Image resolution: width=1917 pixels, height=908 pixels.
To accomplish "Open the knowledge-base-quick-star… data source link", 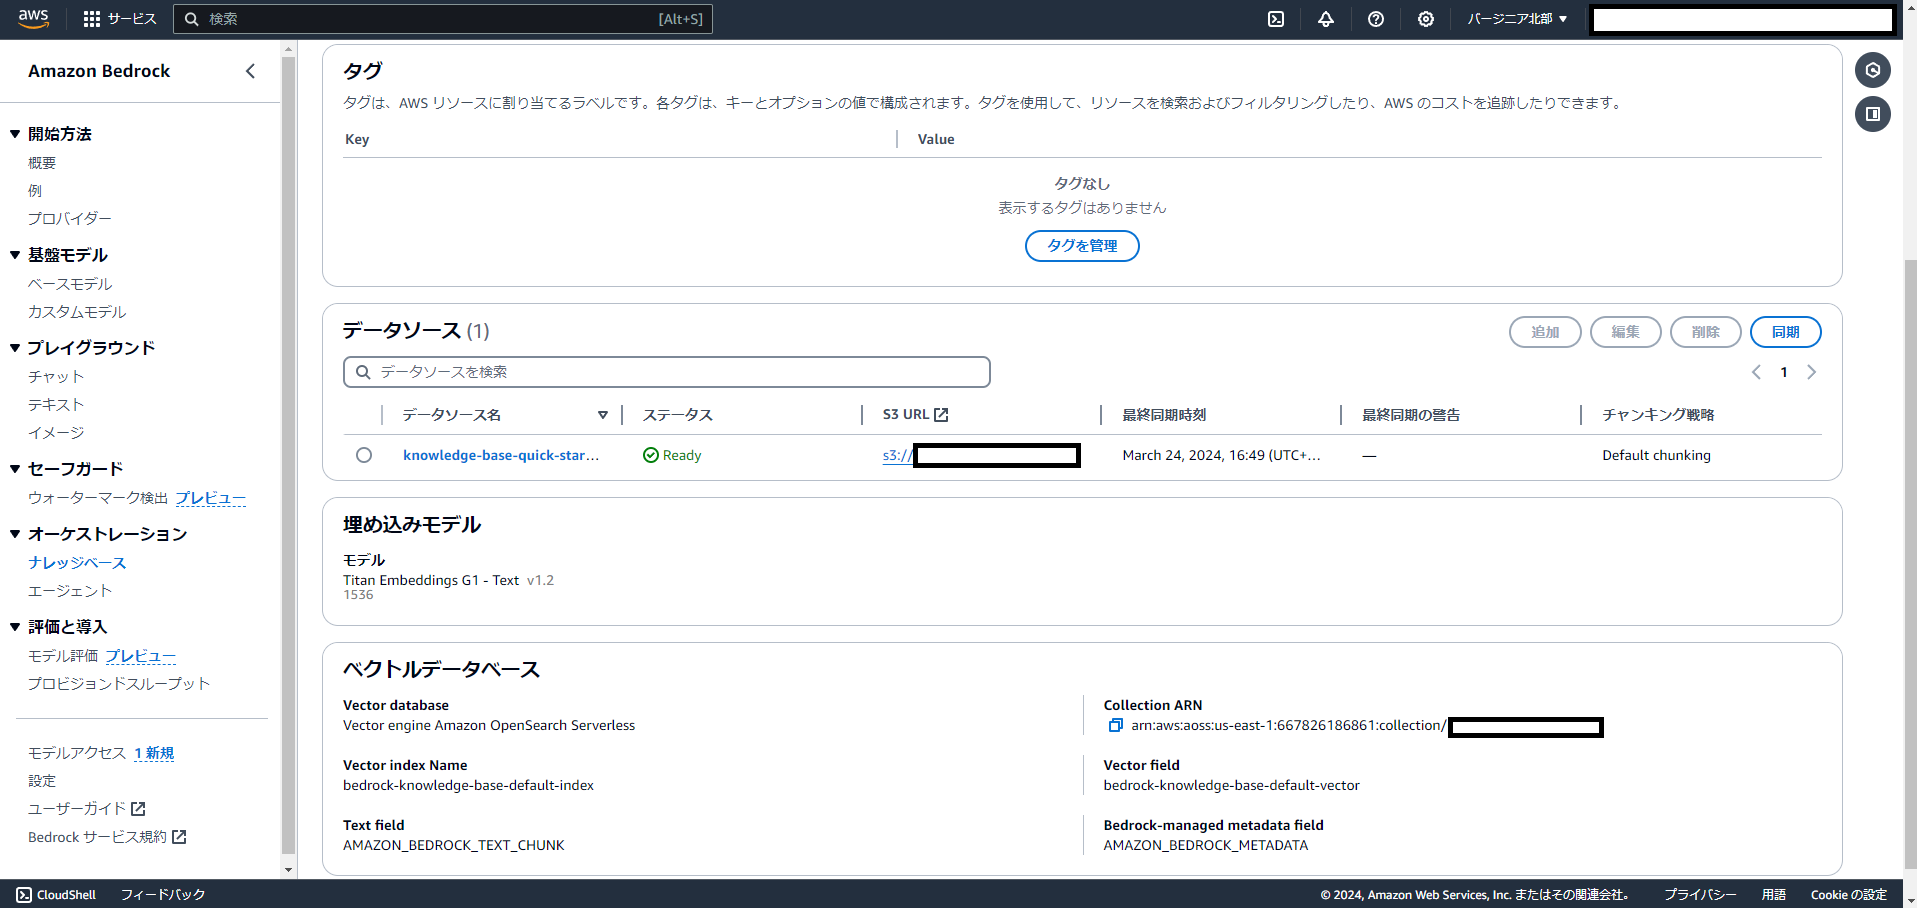I will (501, 455).
